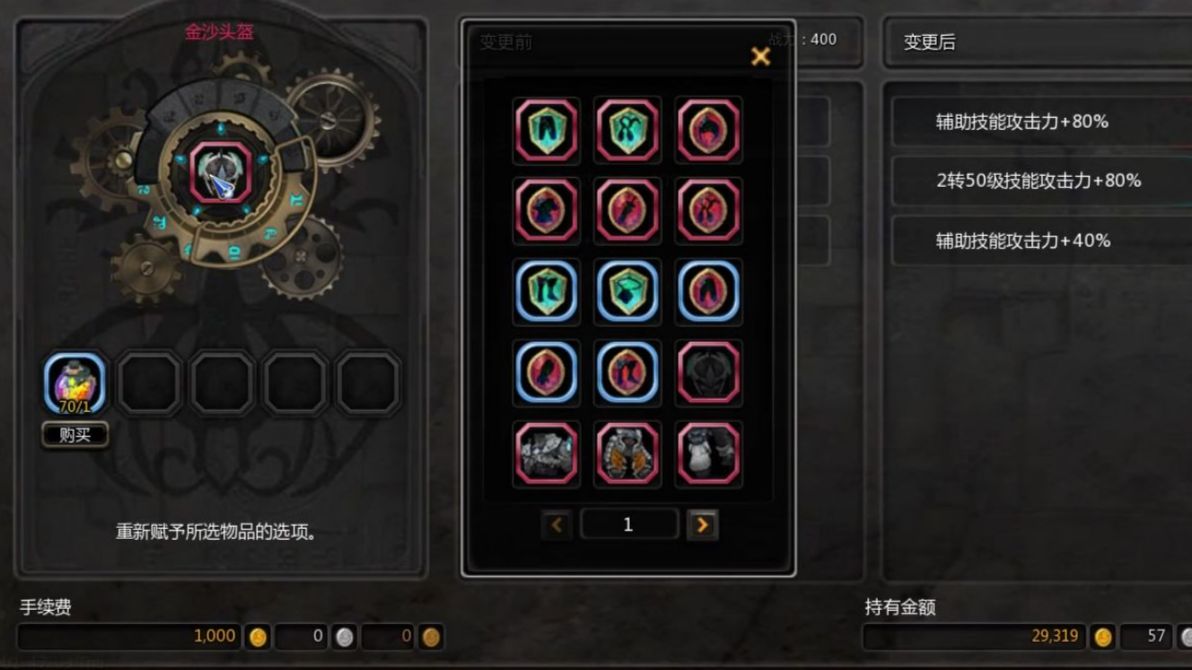This screenshot has height=670, width=1192.
Task: Choose the white ghost creature icon
Action: [708, 454]
